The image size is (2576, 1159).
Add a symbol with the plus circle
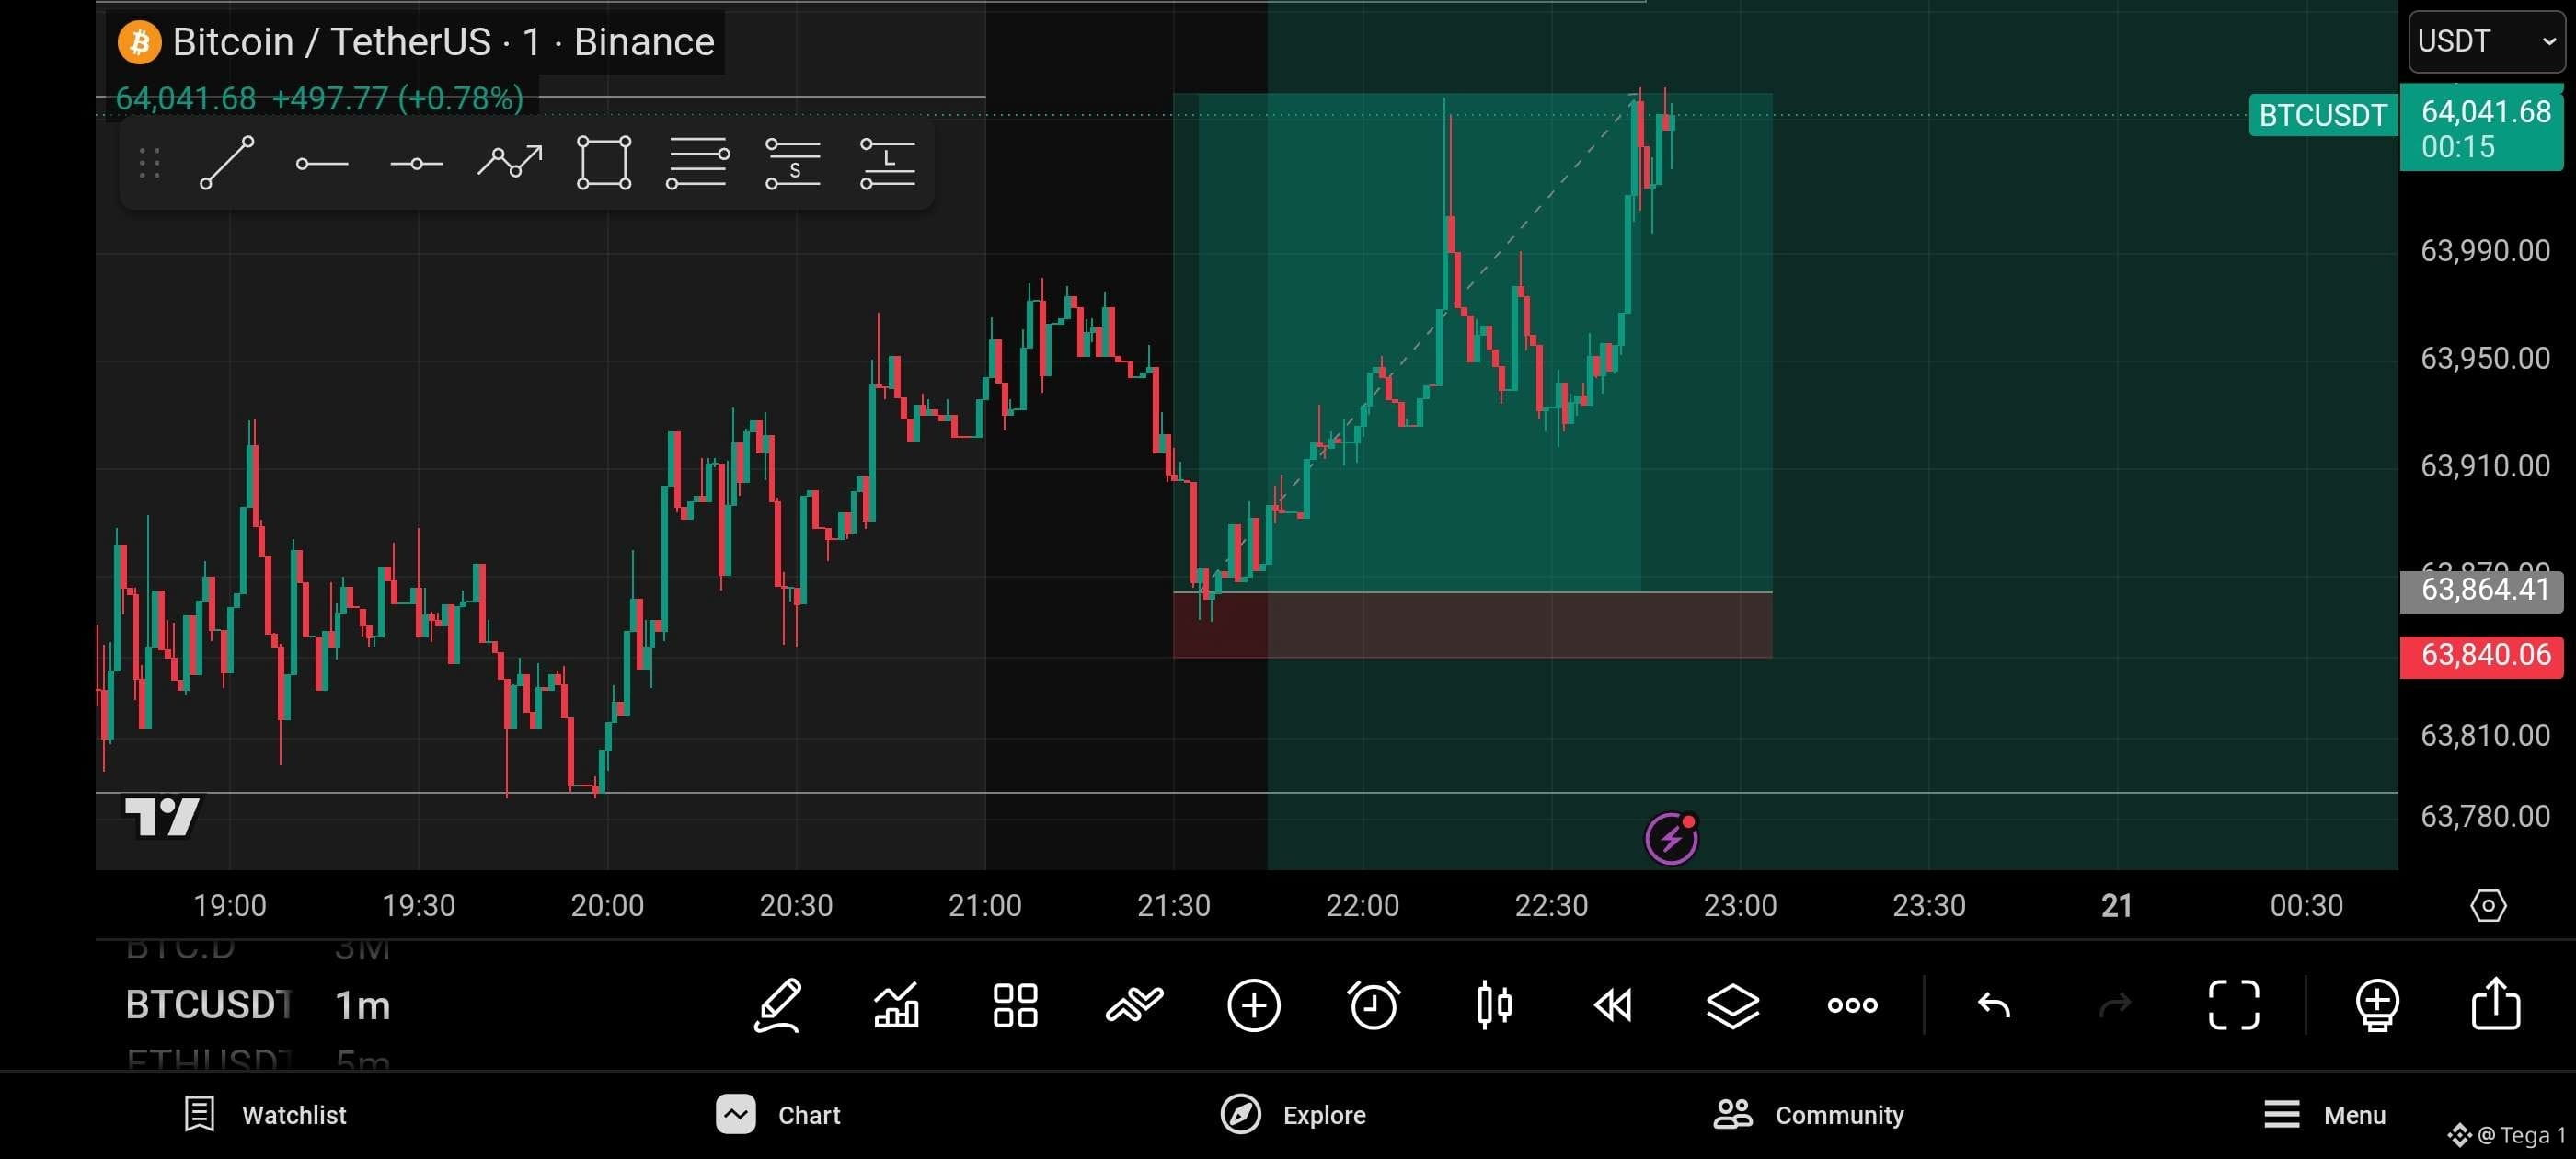point(1254,1005)
